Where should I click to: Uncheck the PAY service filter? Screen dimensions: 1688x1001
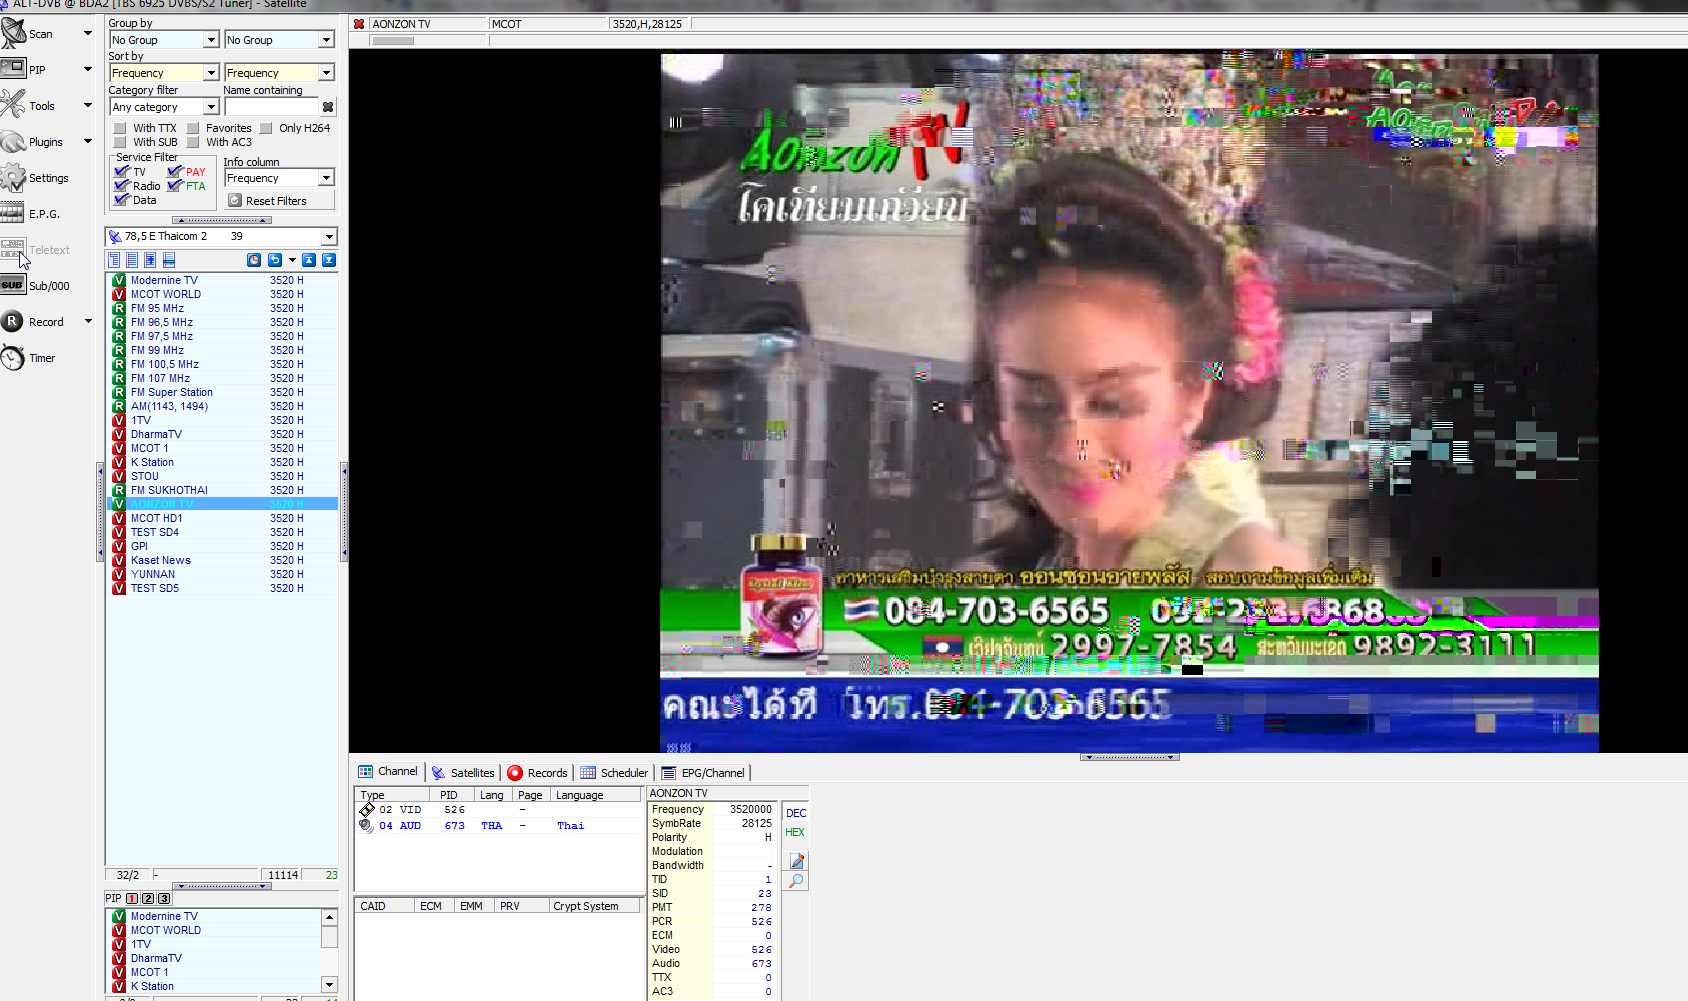175,172
